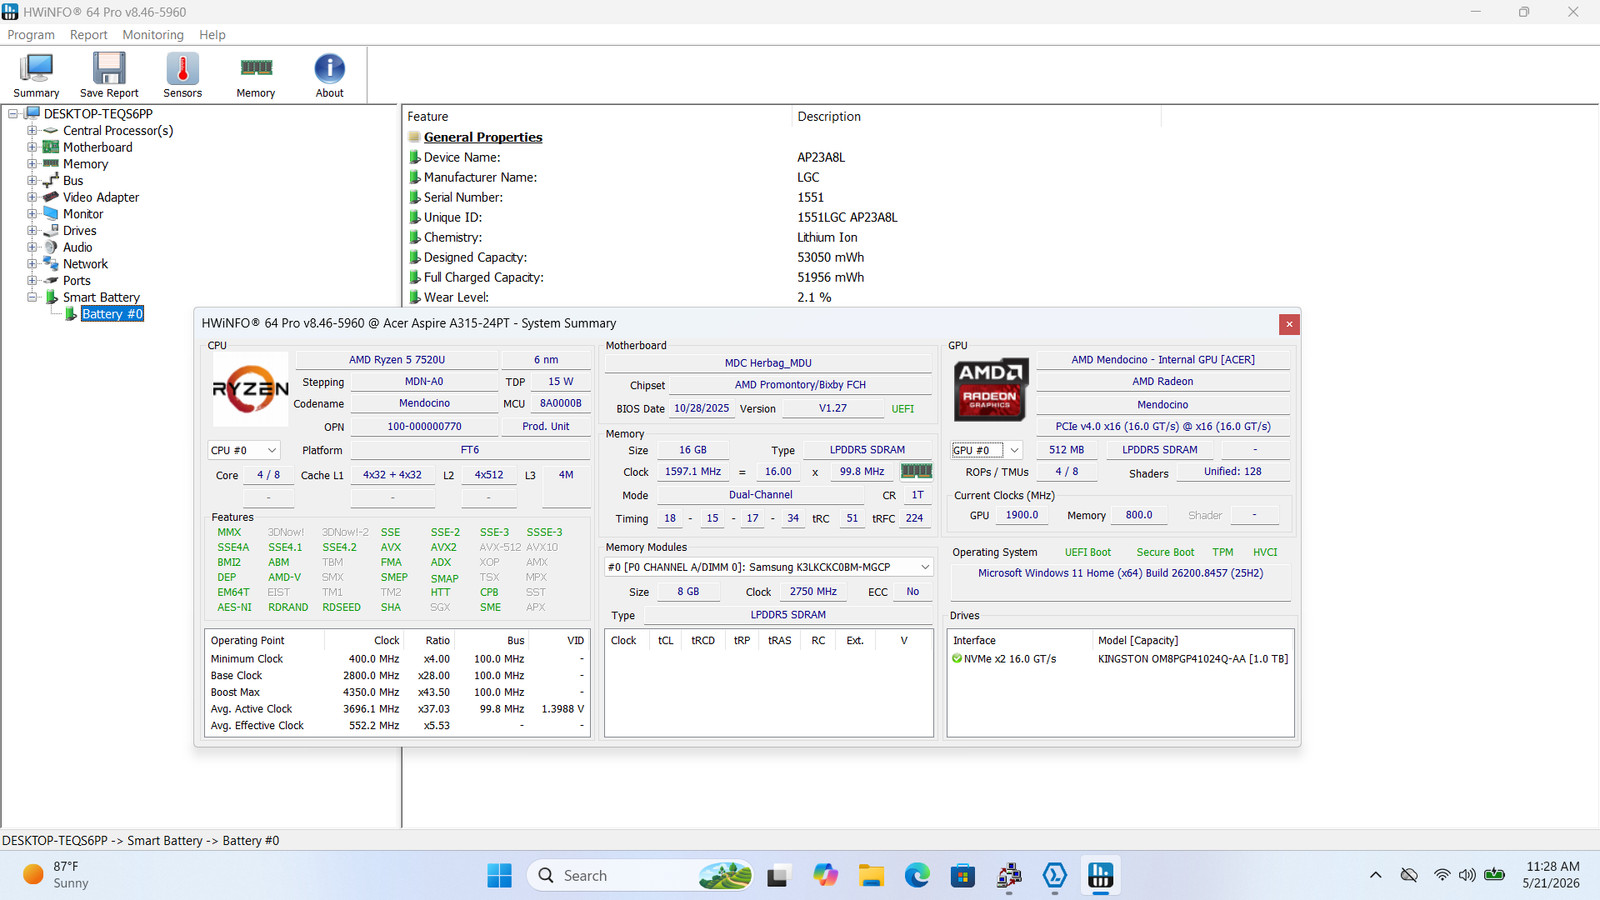Open the CPU #0 dropdown
The height and width of the screenshot is (900, 1600).
(x=244, y=450)
